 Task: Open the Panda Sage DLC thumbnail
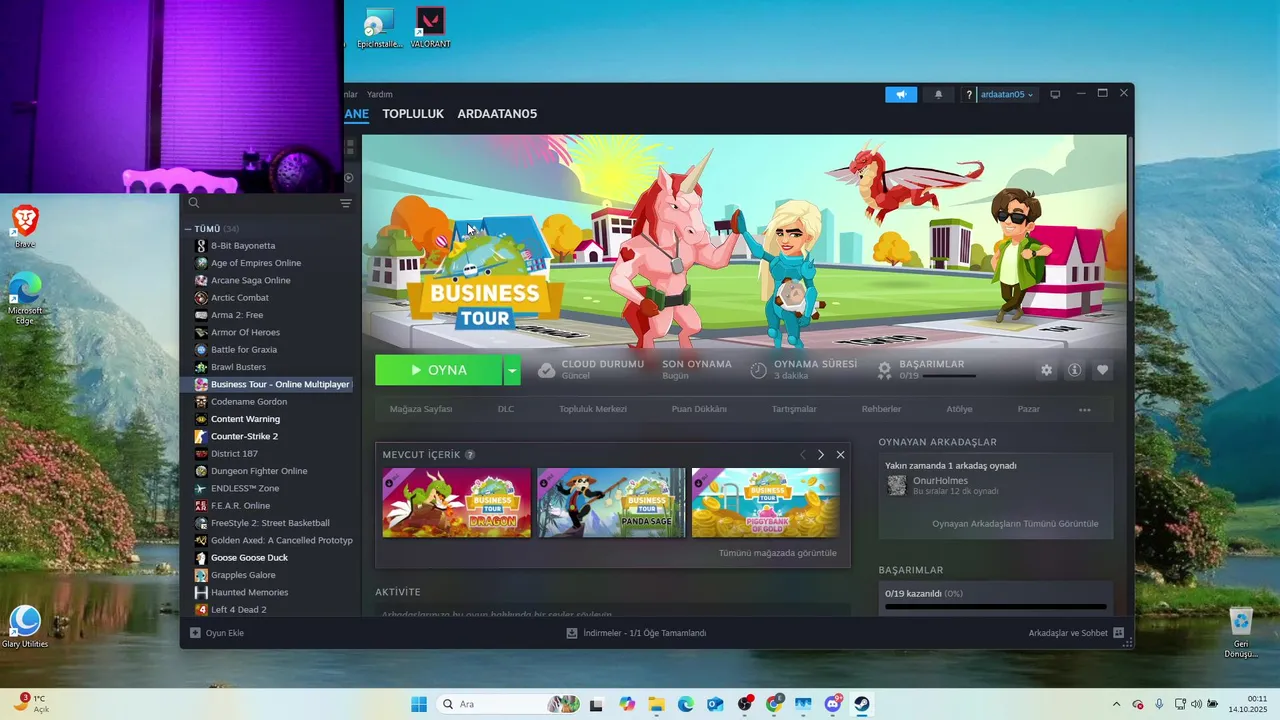coord(611,503)
